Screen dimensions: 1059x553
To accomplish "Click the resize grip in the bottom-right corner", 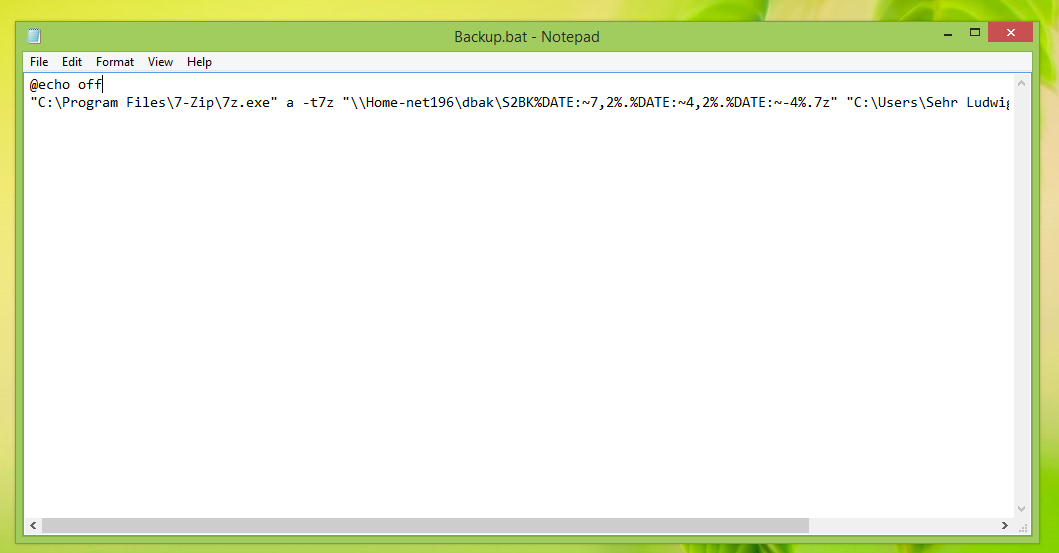I will click(1023, 525).
